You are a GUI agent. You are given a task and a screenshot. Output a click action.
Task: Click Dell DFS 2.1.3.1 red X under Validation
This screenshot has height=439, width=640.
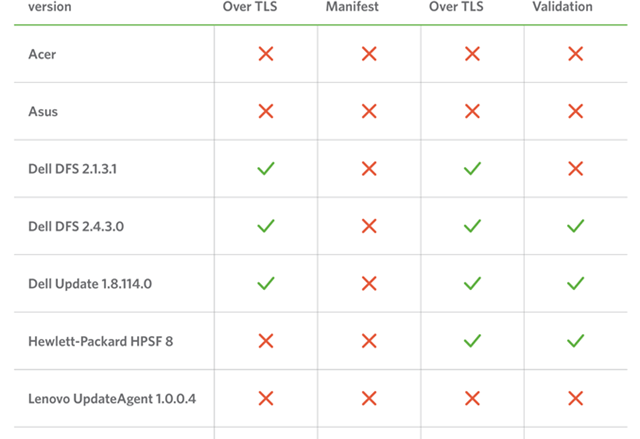point(576,169)
